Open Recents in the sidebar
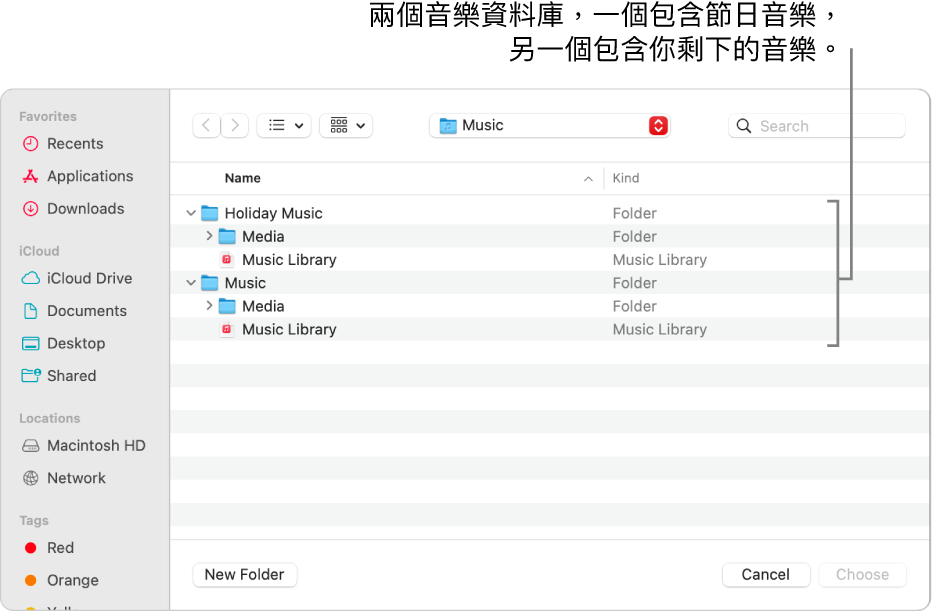This screenshot has width=934, height=612. click(74, 143)
